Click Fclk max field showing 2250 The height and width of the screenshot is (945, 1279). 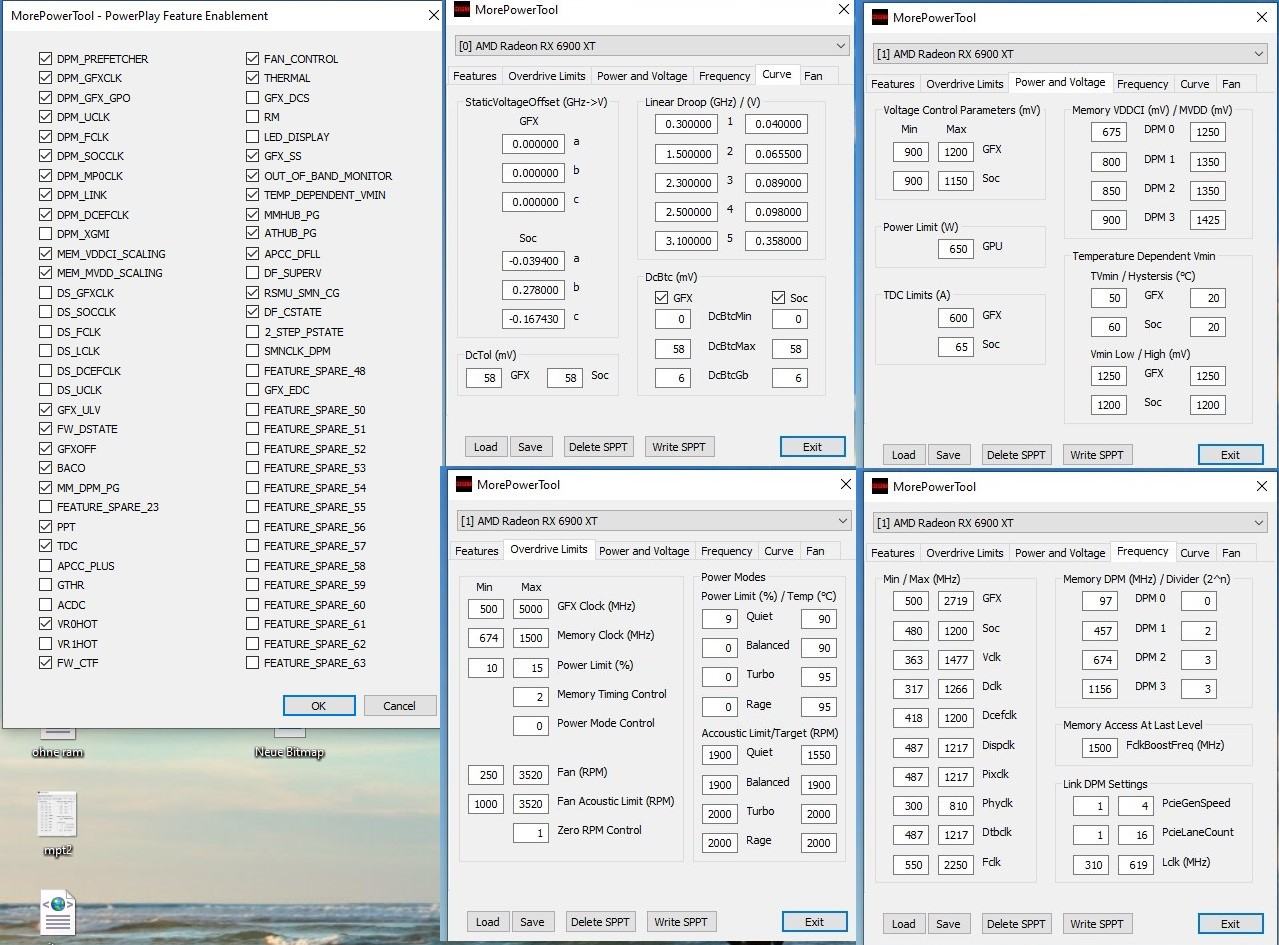tap(955, 864)
